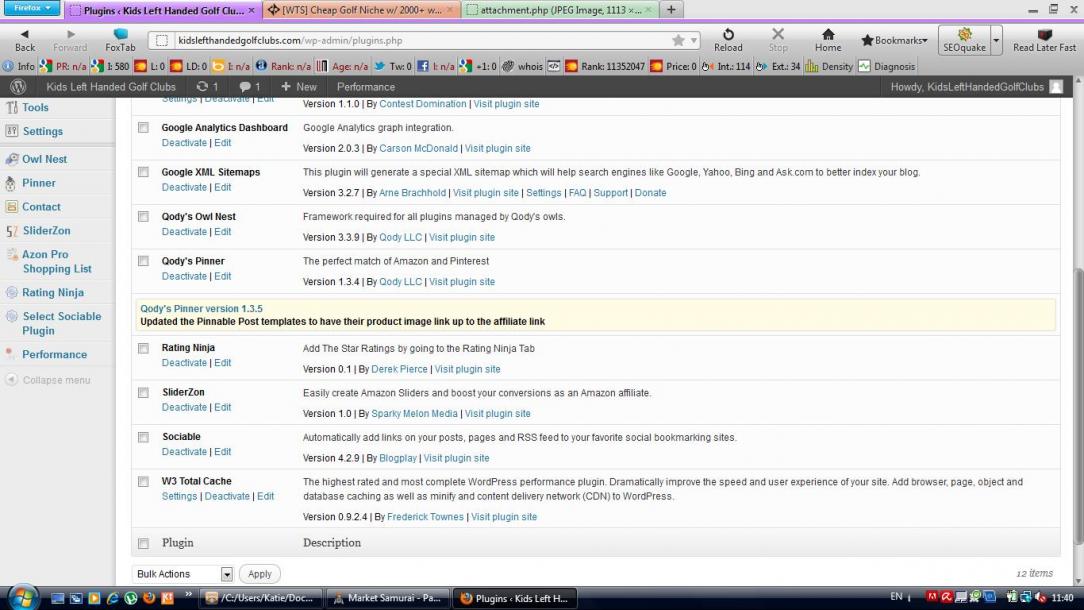Open the Settings sidebar menu

click(42, 131)
